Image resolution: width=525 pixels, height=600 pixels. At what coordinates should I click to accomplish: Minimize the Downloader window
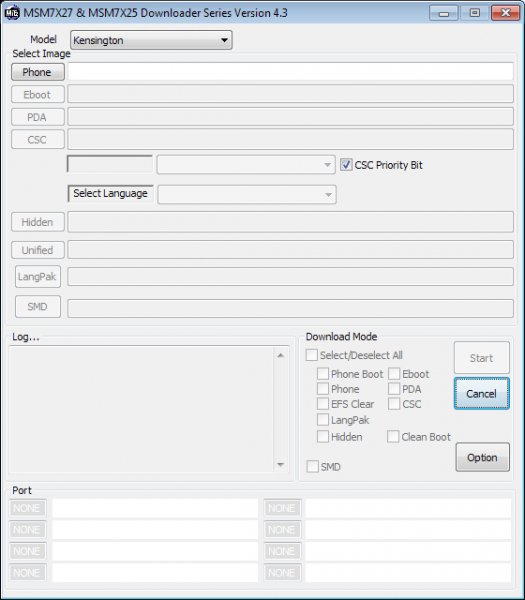[x=444, y=13]
